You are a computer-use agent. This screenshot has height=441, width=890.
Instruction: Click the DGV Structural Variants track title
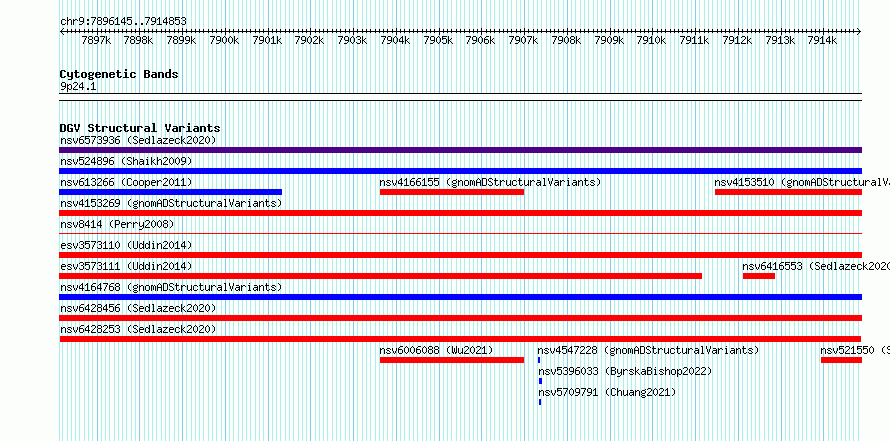[x=140, y=128]
